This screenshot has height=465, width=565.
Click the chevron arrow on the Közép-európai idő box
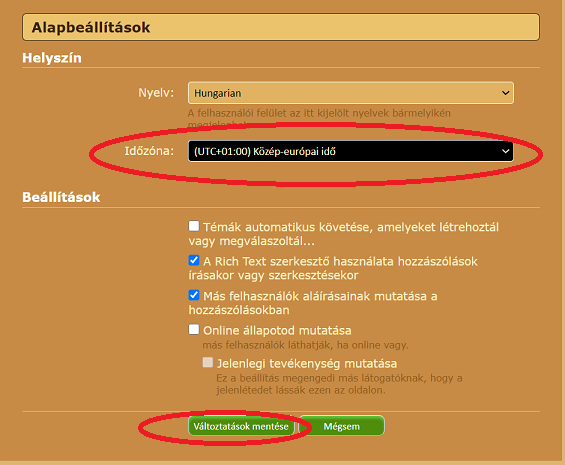click(505, 151)
